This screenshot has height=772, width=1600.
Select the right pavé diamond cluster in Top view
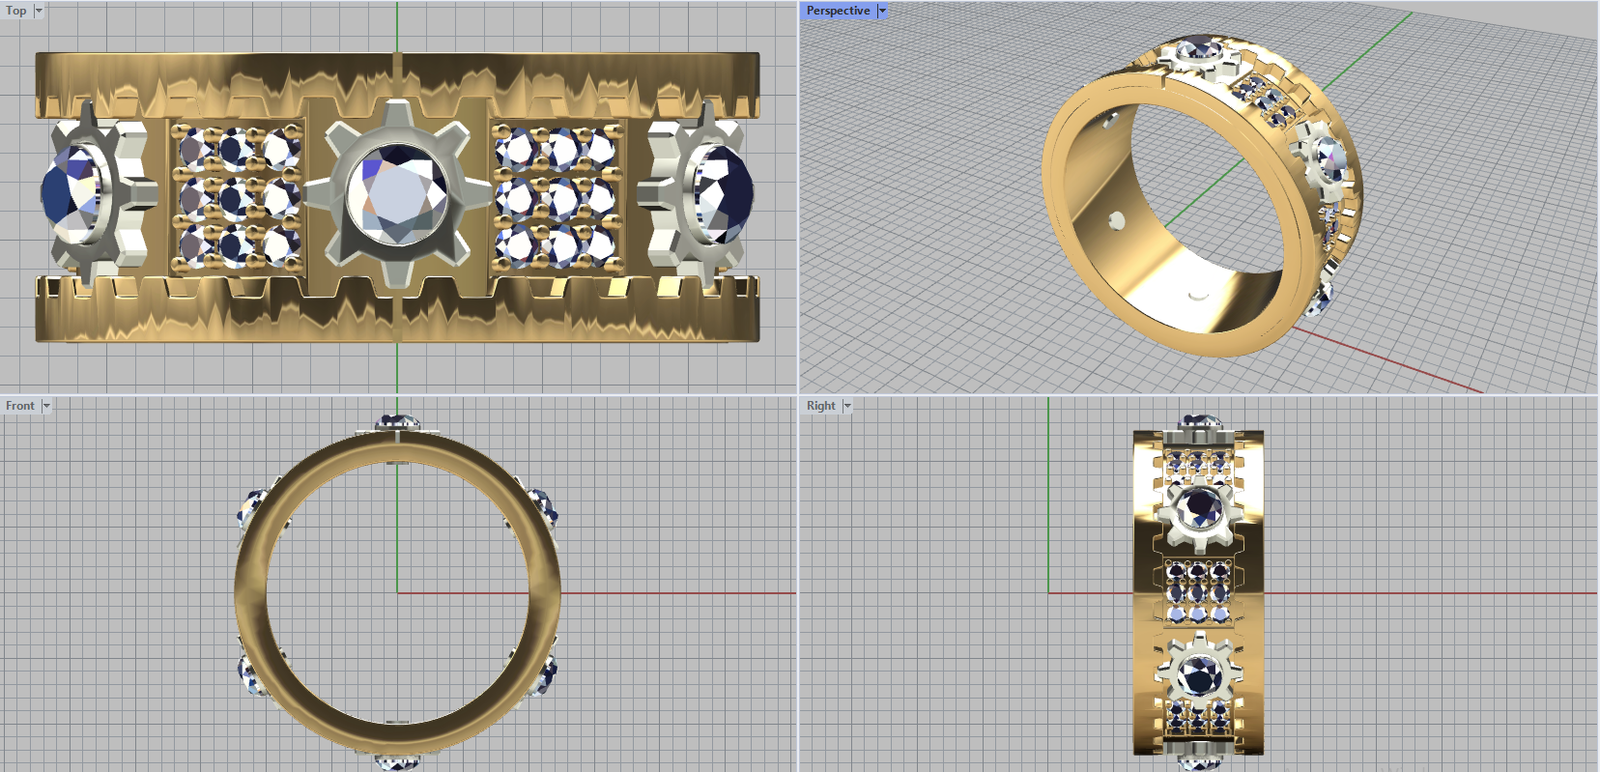557,196
